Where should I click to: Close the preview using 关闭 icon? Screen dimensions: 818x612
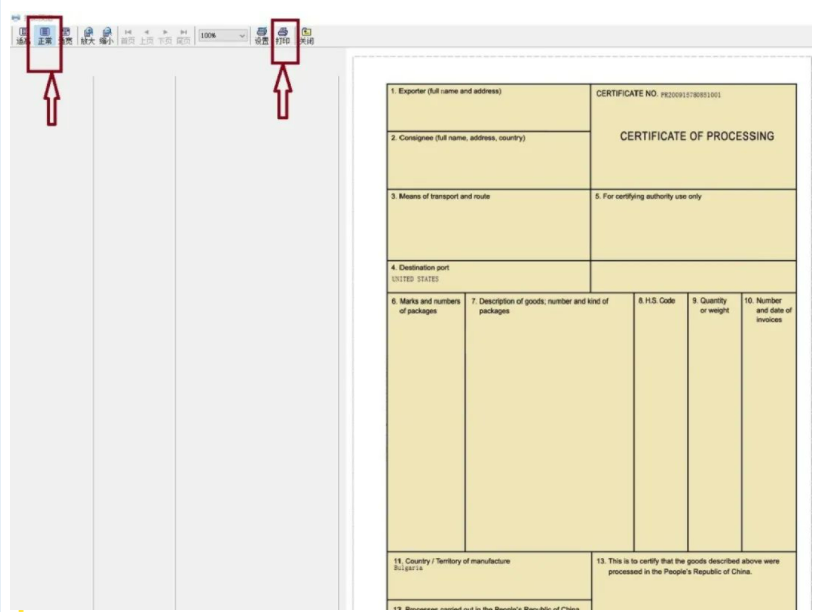(x=306, y=36)
